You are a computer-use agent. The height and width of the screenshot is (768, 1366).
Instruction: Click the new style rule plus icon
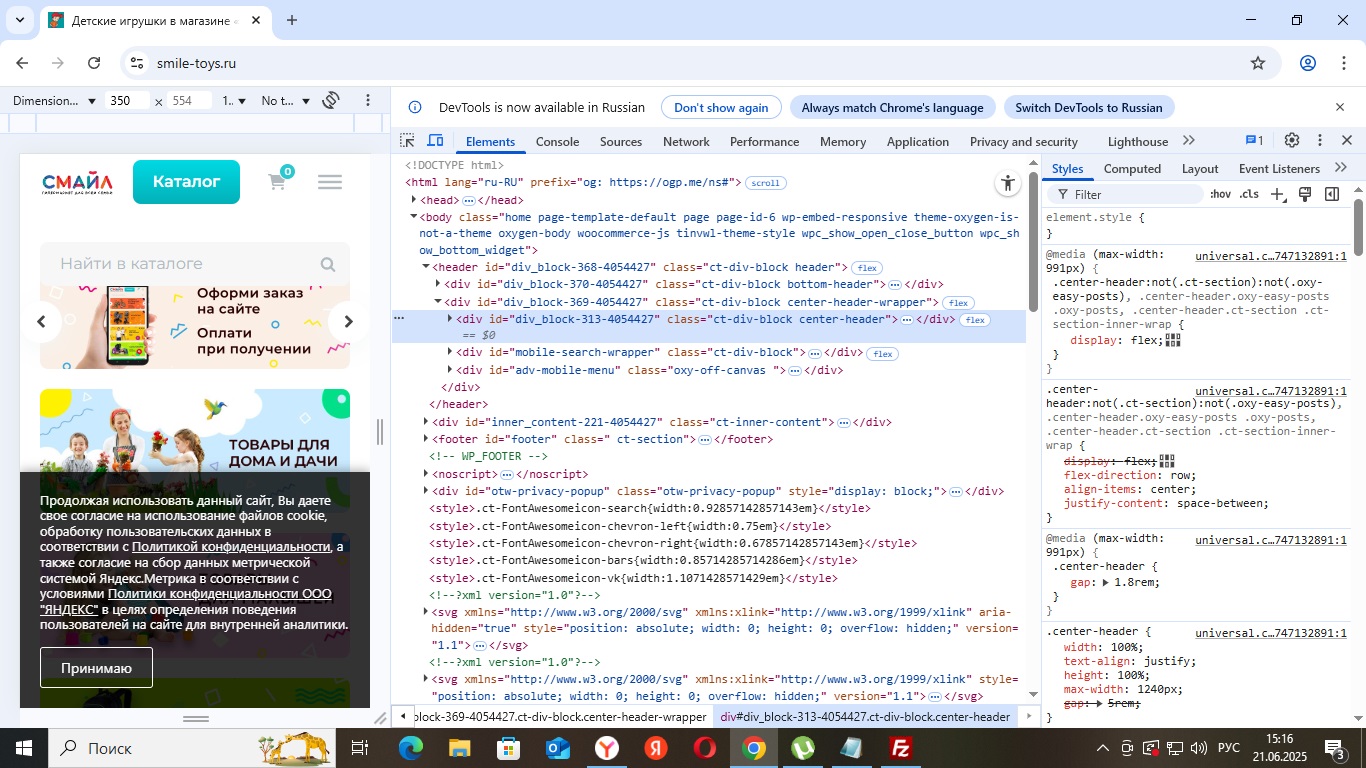click(1277, 194)
